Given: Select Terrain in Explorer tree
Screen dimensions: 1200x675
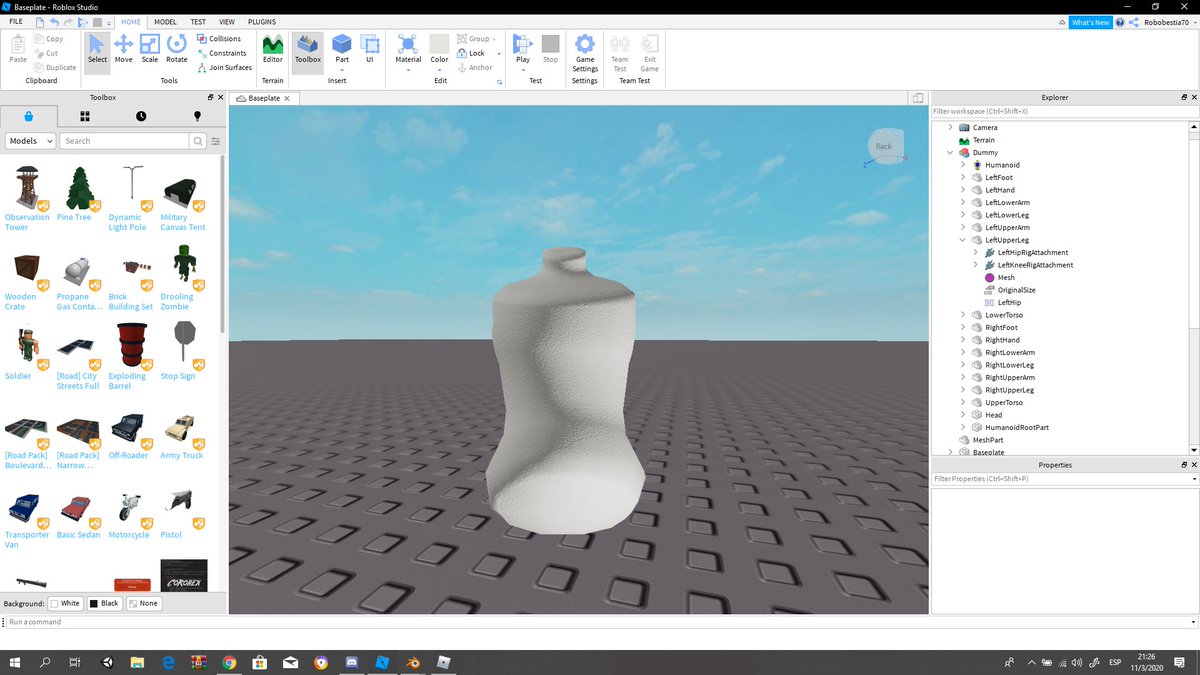Looking at the screenshot, I should click(x=984, y=141).
